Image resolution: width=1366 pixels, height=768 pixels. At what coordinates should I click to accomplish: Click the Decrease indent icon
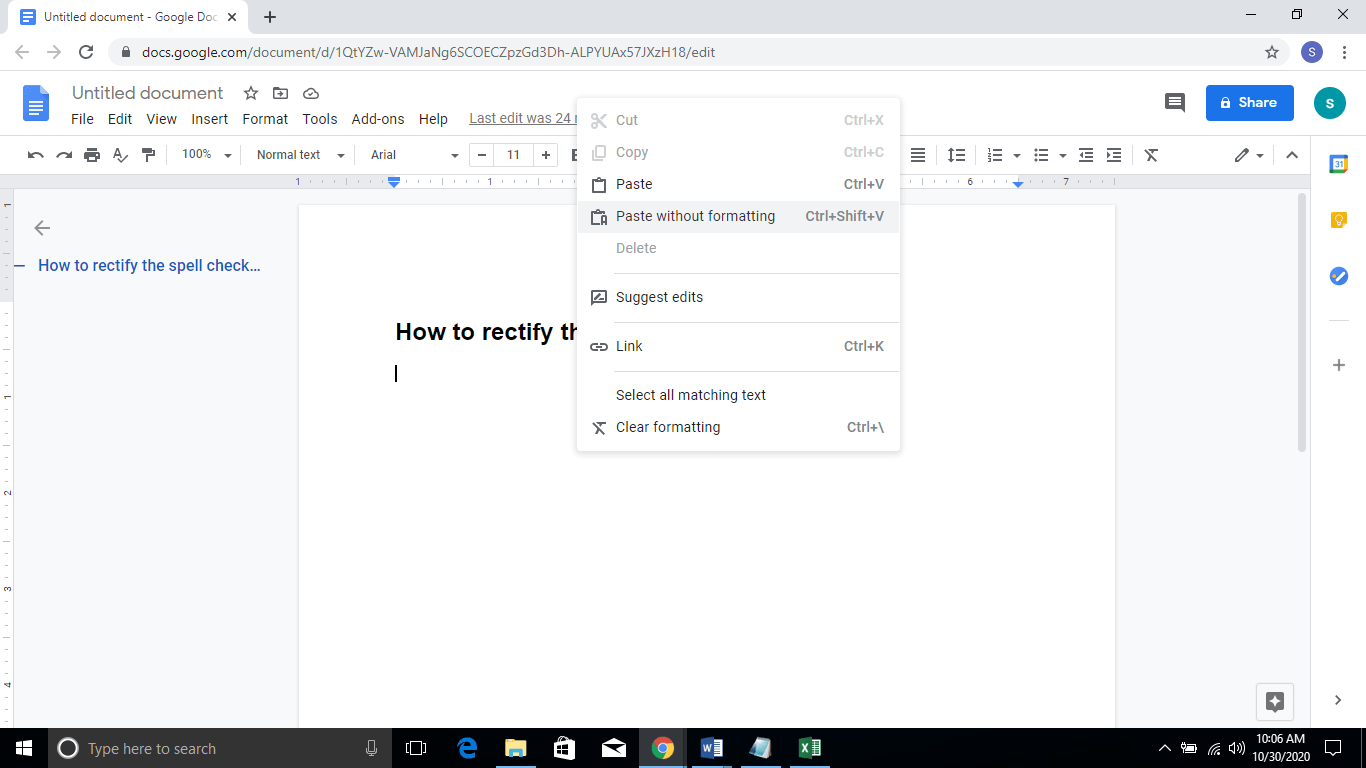pos(1086,155)
